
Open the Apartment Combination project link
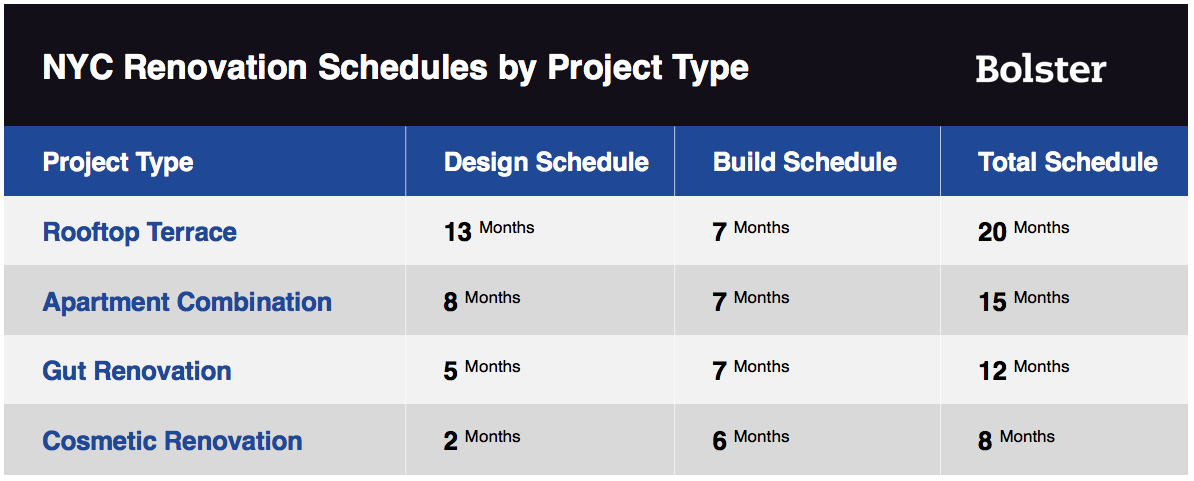pyautogui.click(x=187, y=301)
